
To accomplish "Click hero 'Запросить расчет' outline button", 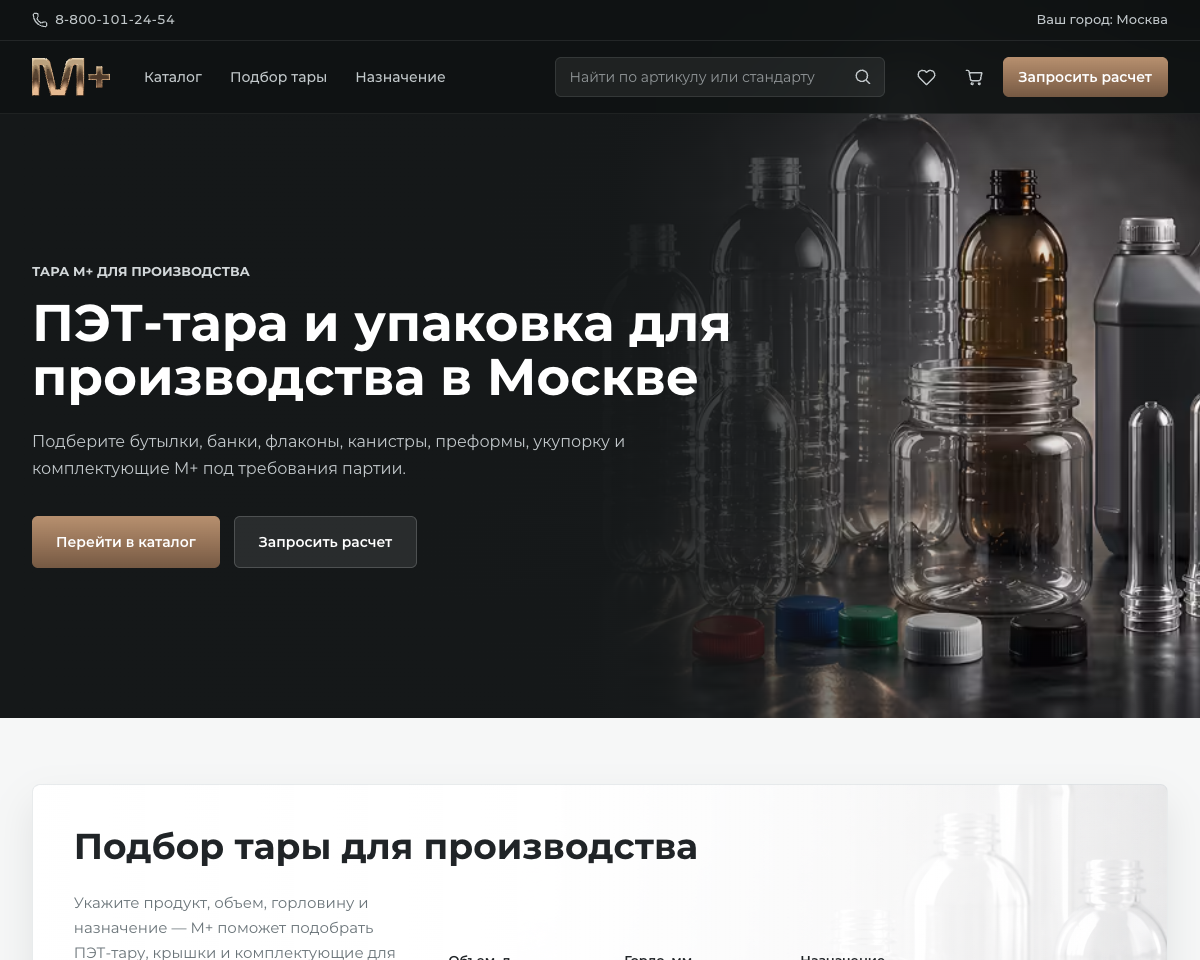I will [x=325, y=542].
